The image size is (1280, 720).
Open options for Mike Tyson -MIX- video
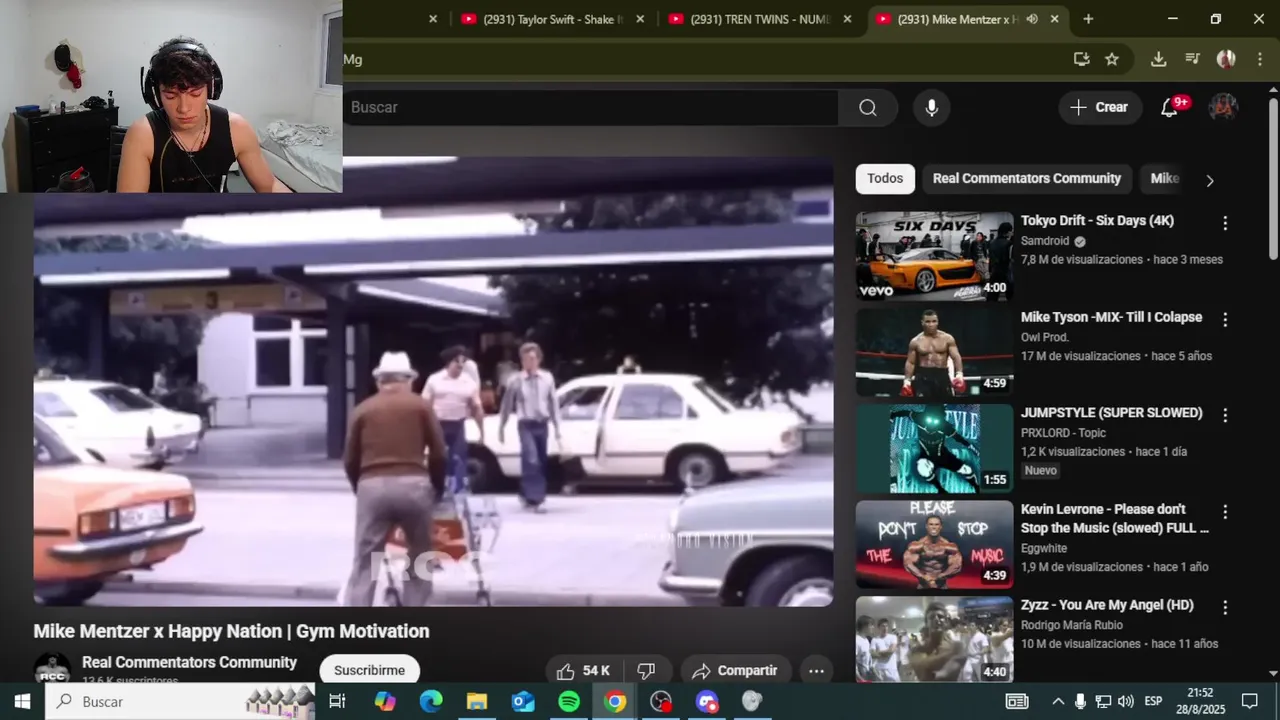pos(1225,320)
